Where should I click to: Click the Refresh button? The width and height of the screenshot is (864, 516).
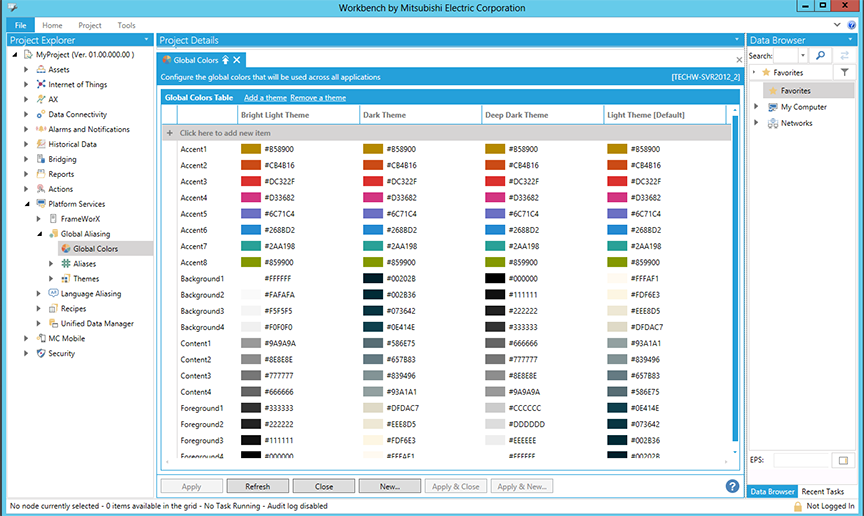click(256, 486)
